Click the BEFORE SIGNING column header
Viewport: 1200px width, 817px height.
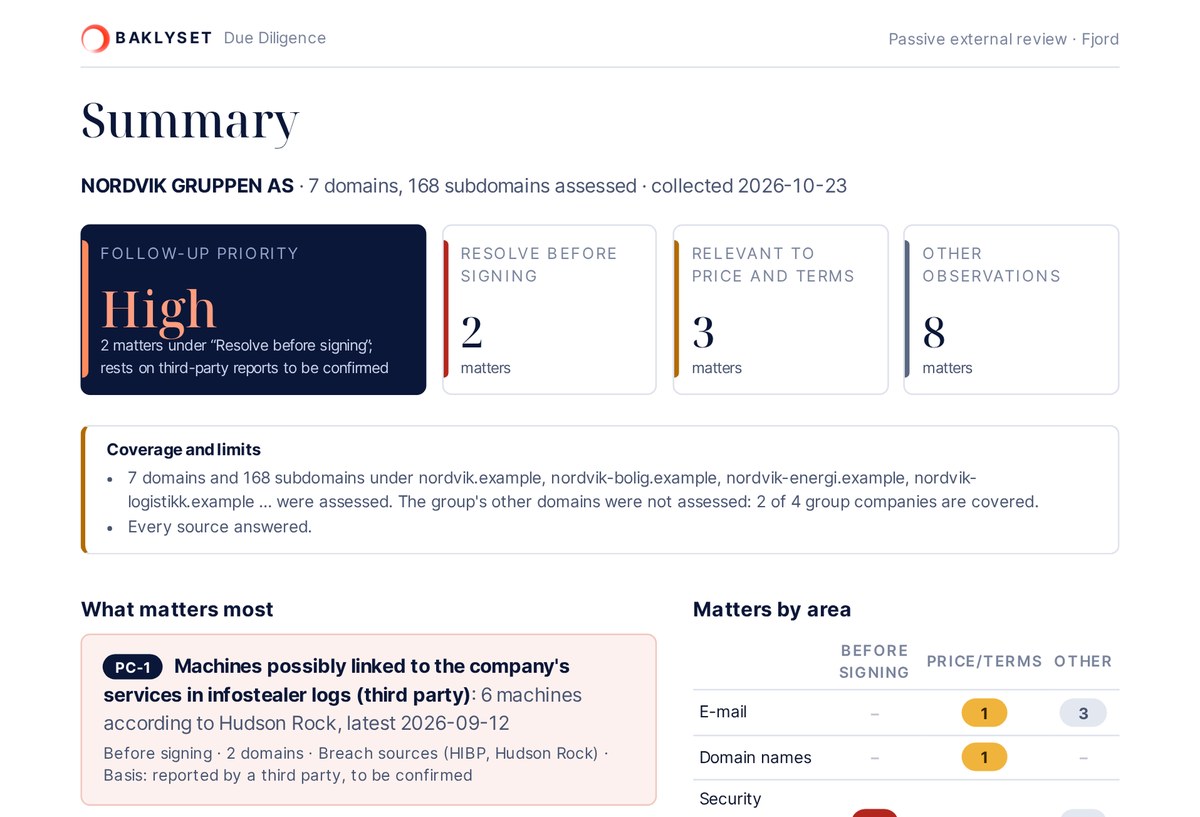point(874,661)
